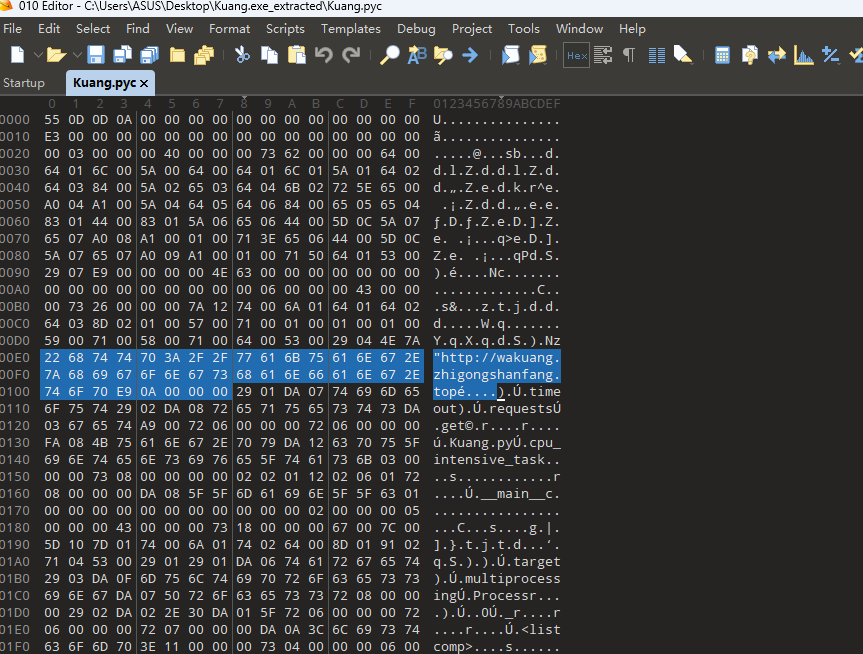Expand the Open file dropdown arrow
The width and height of the screenshot is (863, 654).
coord(75,55)
